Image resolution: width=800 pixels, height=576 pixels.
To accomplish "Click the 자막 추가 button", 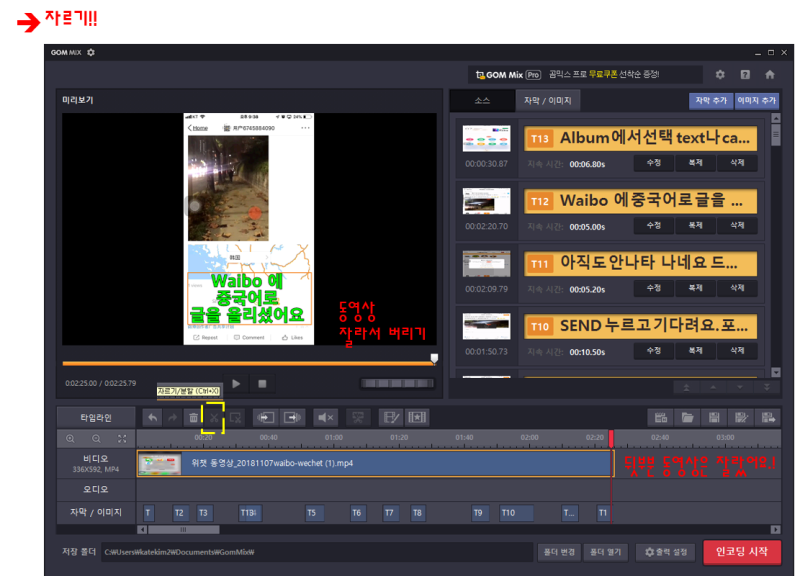I will pos(711,101).
